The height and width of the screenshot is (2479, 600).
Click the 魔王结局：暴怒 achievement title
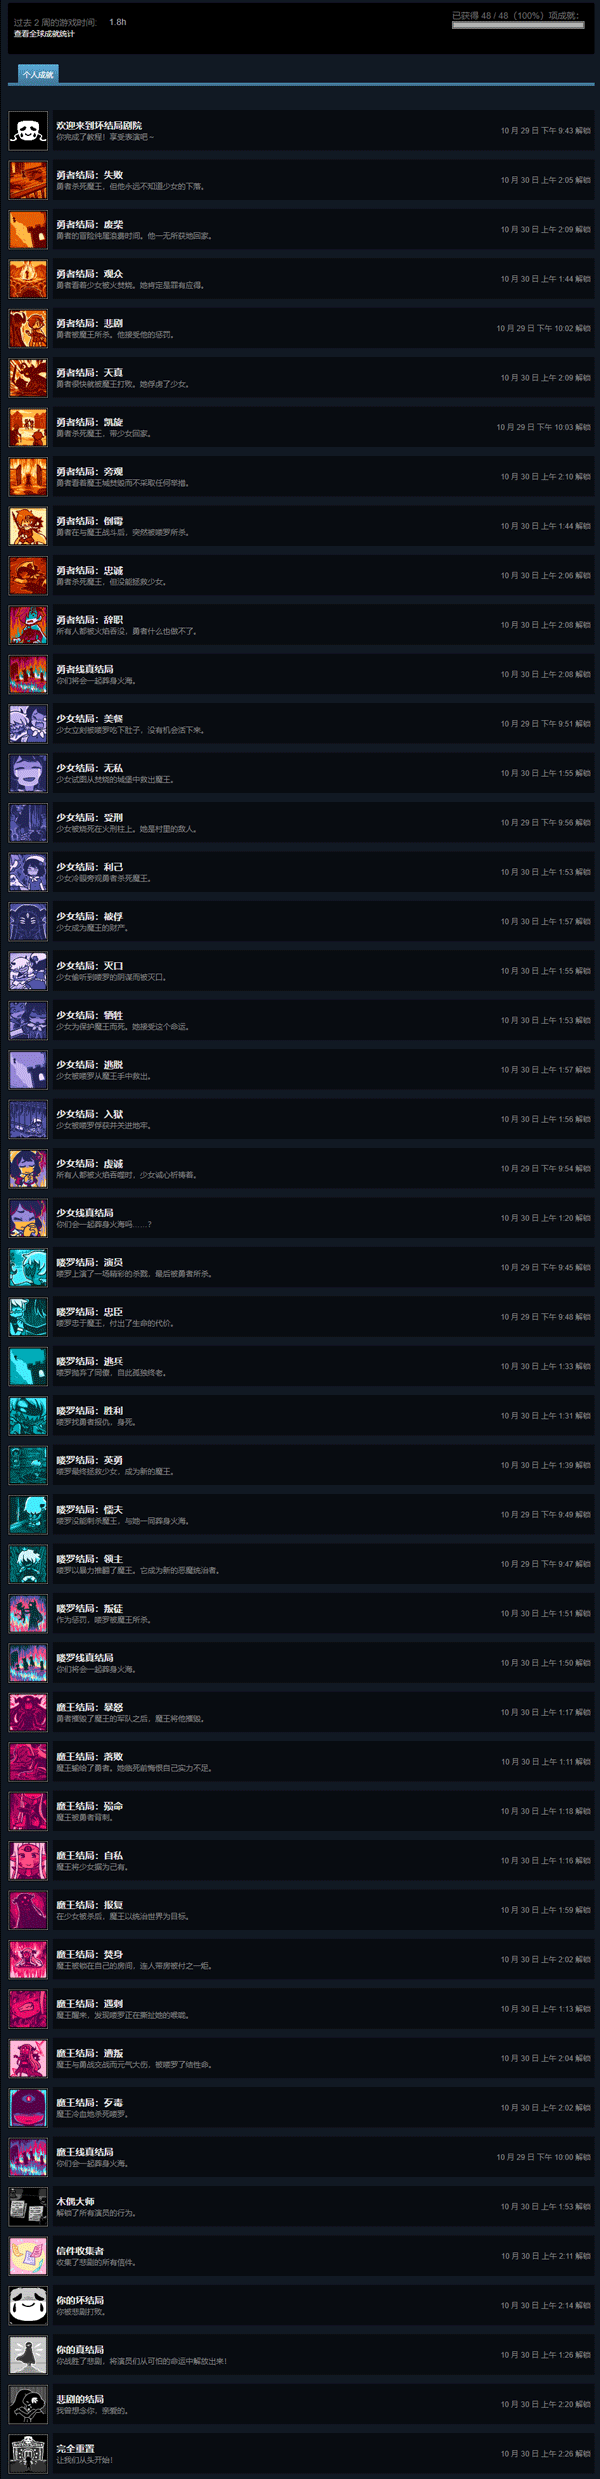(x=90, y=1707)
